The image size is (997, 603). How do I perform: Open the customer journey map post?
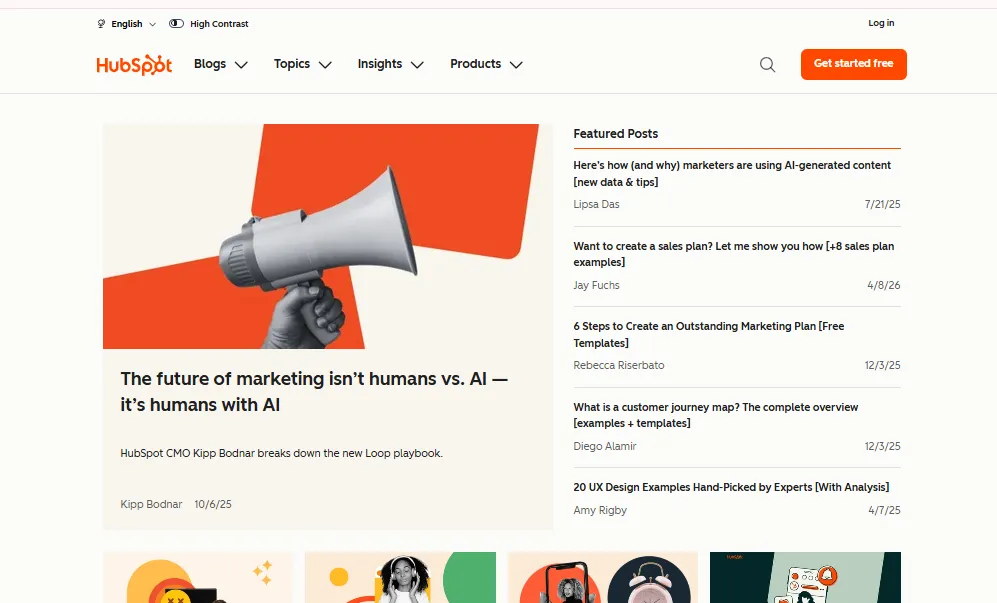pos(715,415)
